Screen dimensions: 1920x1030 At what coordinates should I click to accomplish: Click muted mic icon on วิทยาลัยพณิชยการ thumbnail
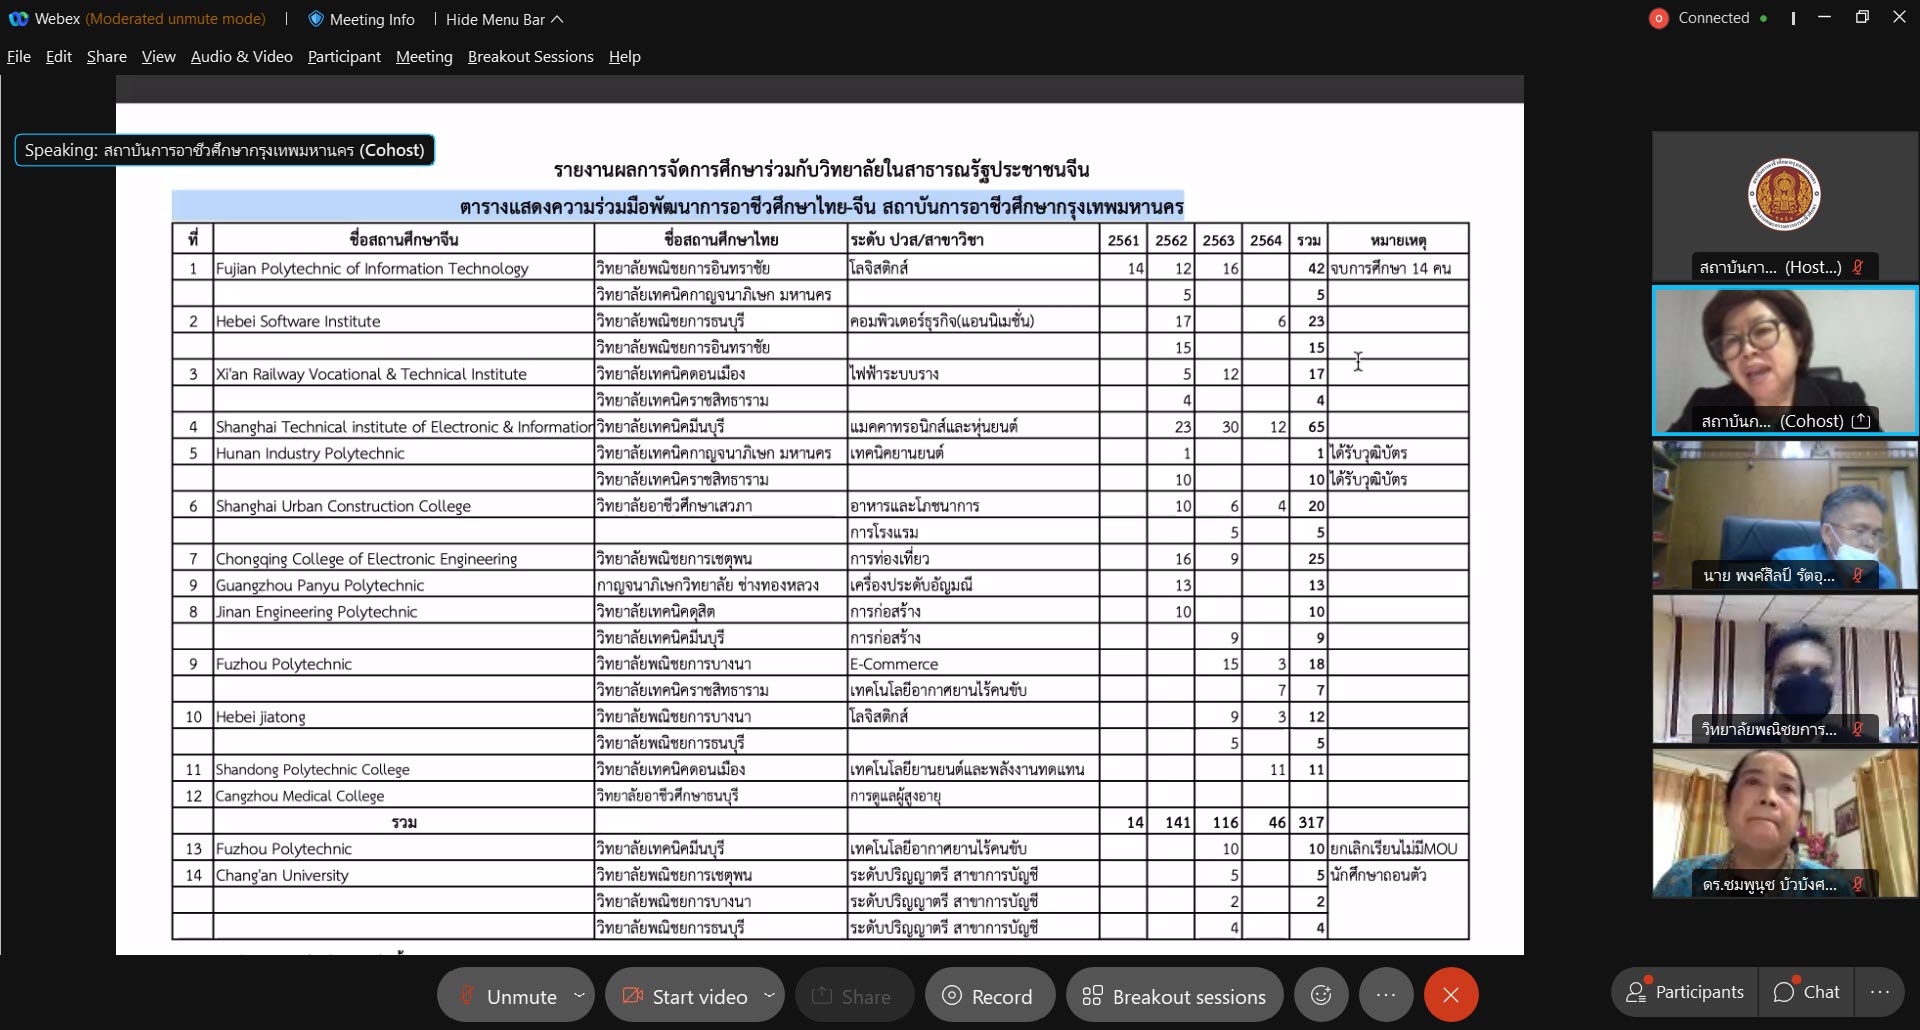tap(1857, 729)
